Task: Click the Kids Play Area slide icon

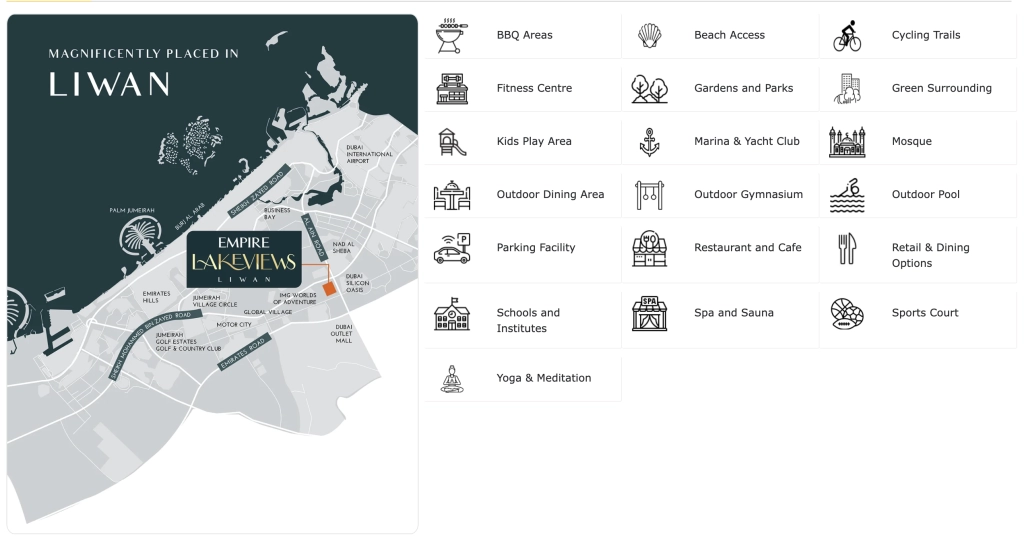Action: tap(451, 142)
